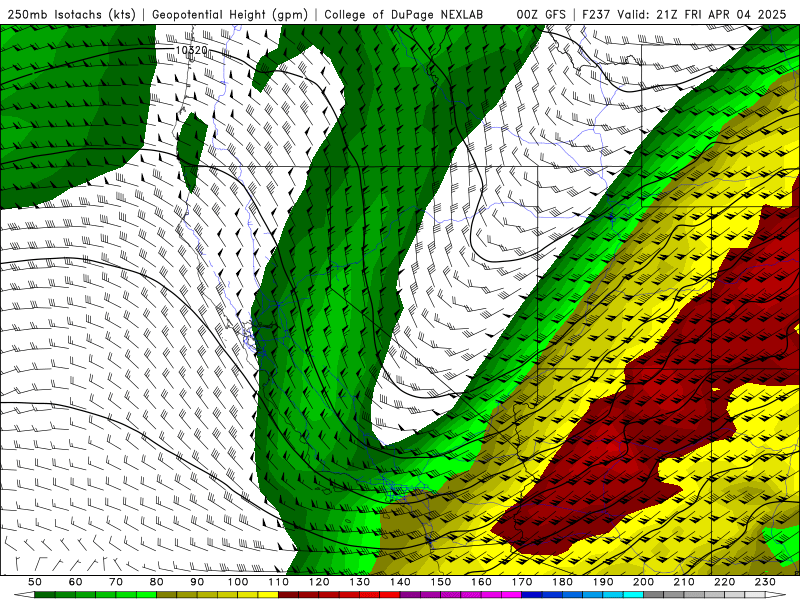Click the '130' value on the color scale
Viewport: 800px width, 600px height.
point(360,582)
